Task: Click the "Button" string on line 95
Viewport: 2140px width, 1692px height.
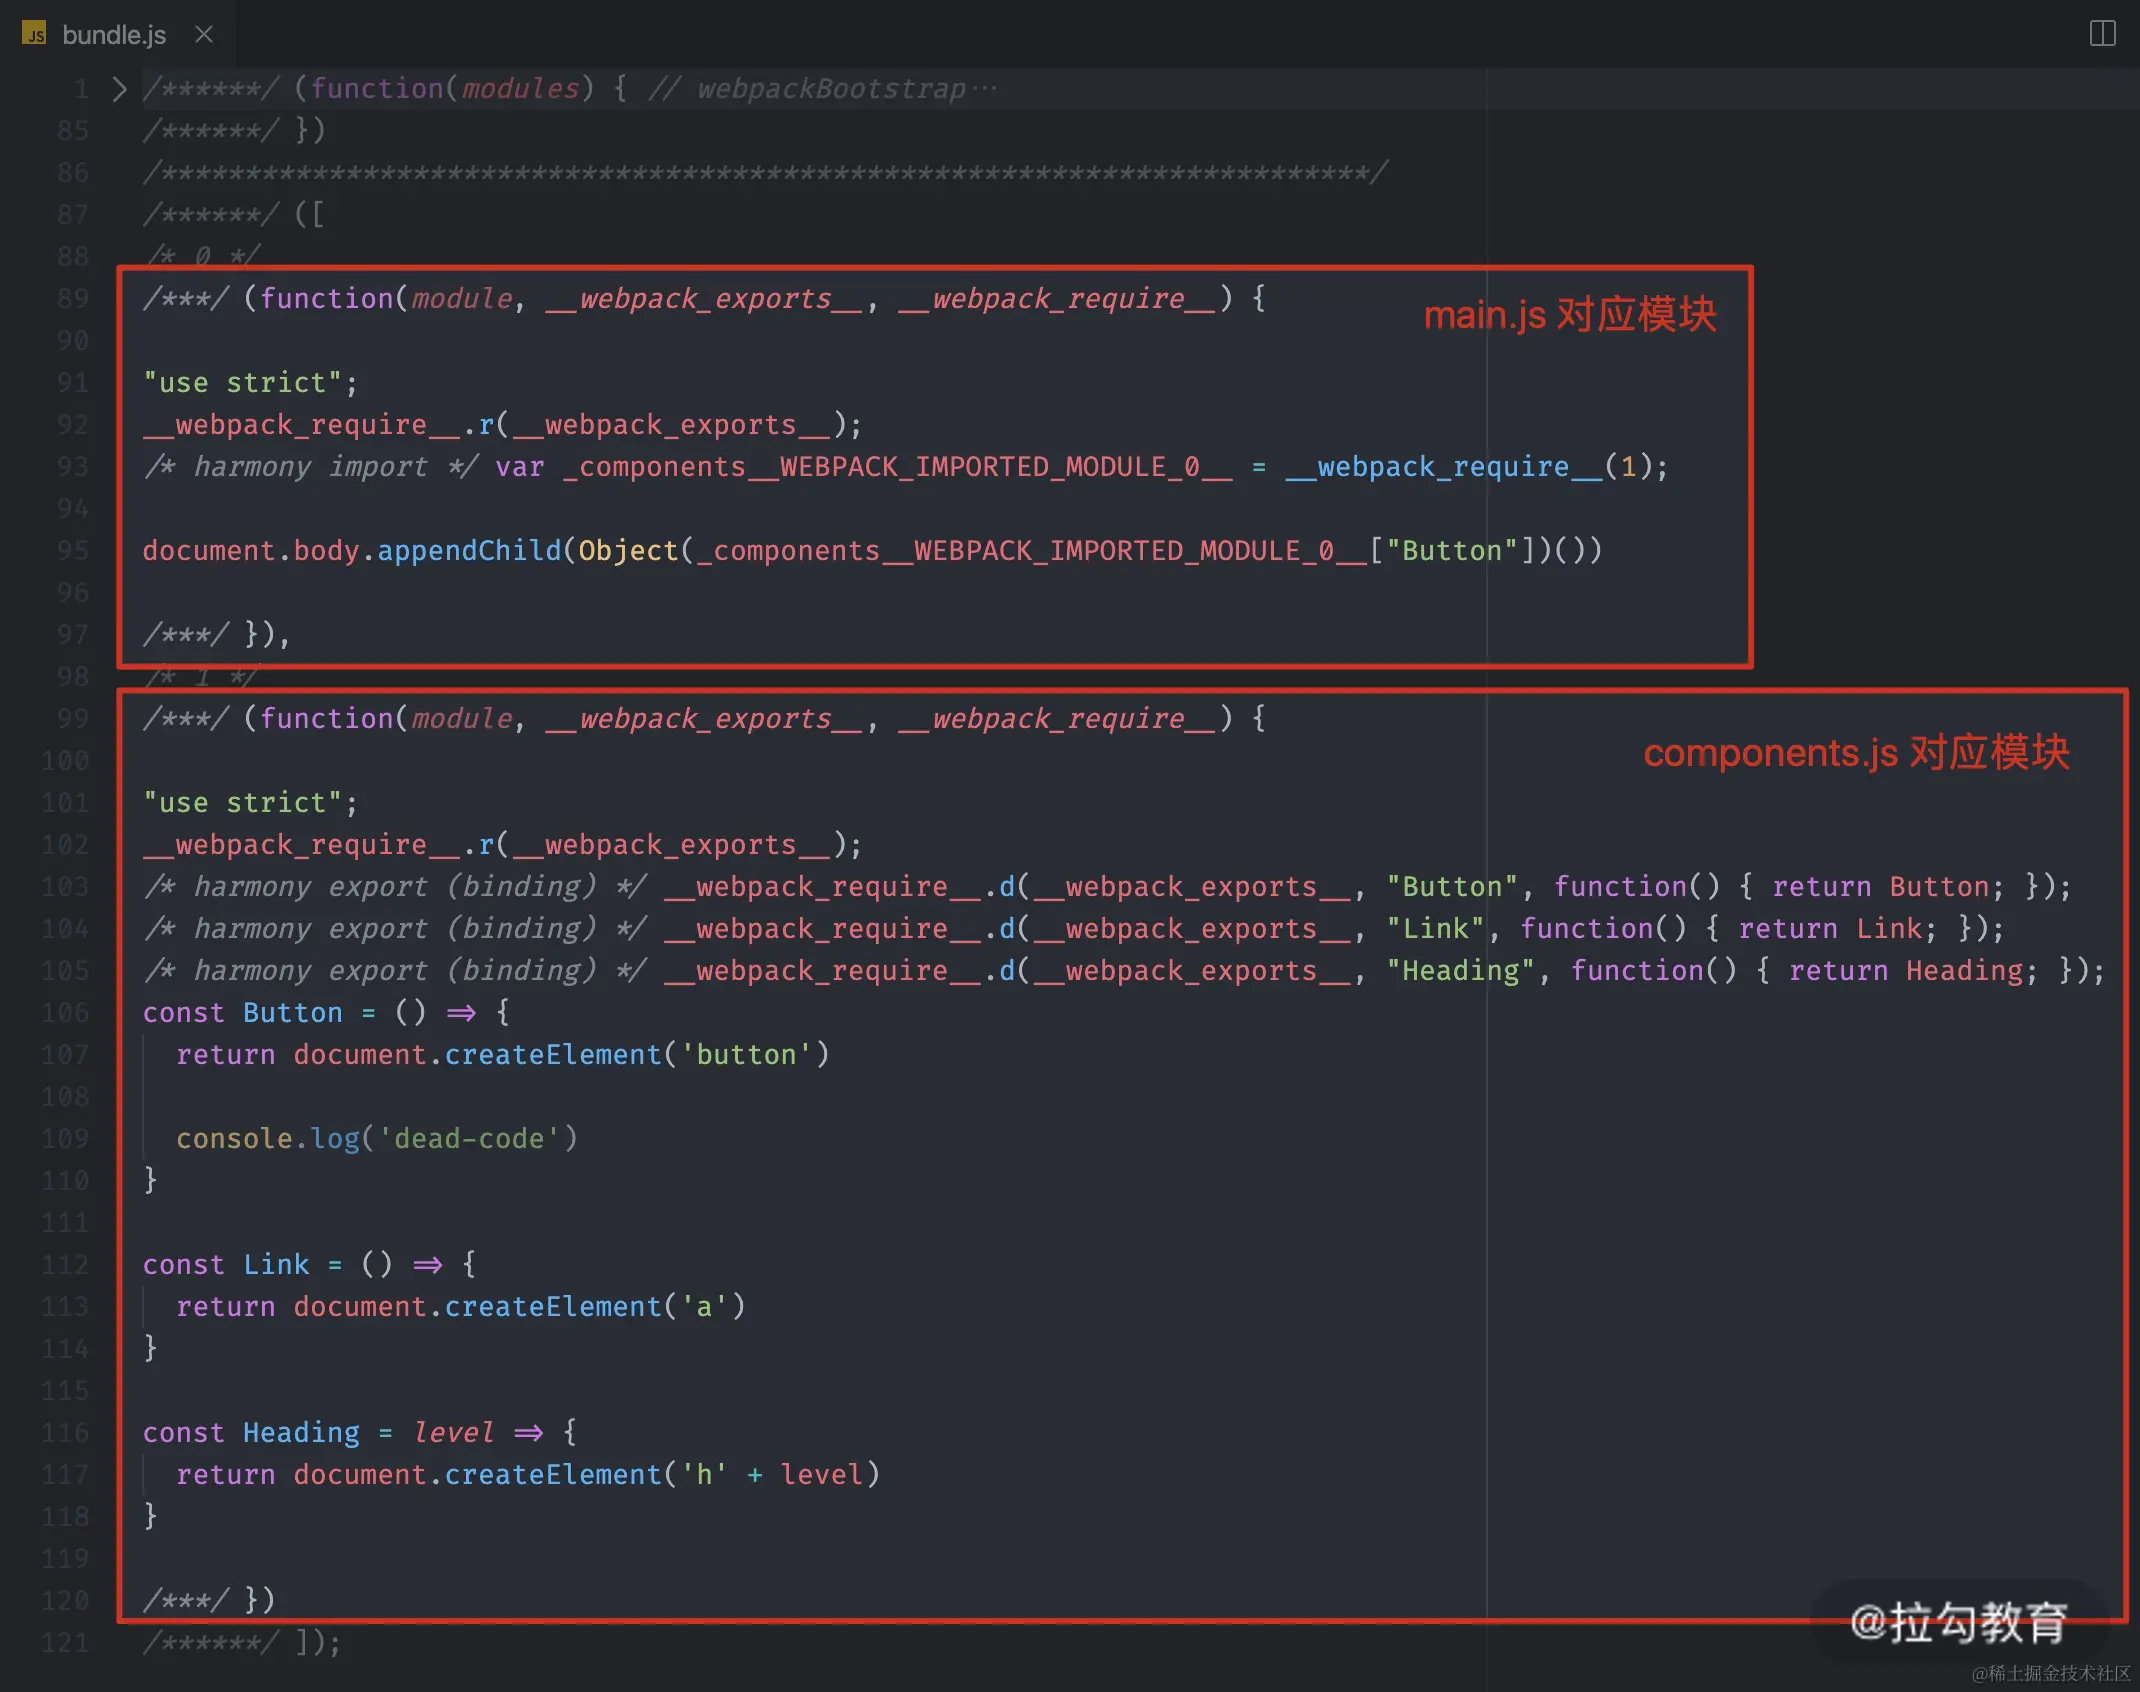Action: (1451, 550)
